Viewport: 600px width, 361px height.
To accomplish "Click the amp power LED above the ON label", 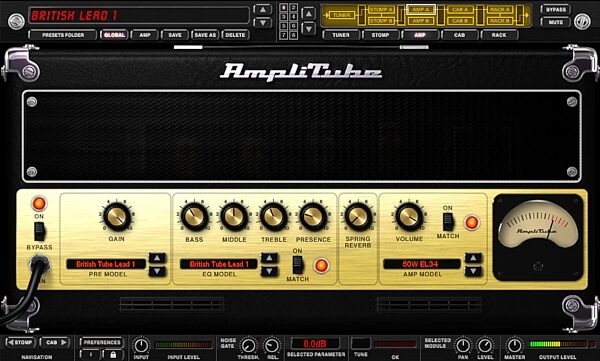I will coord(39,204).
